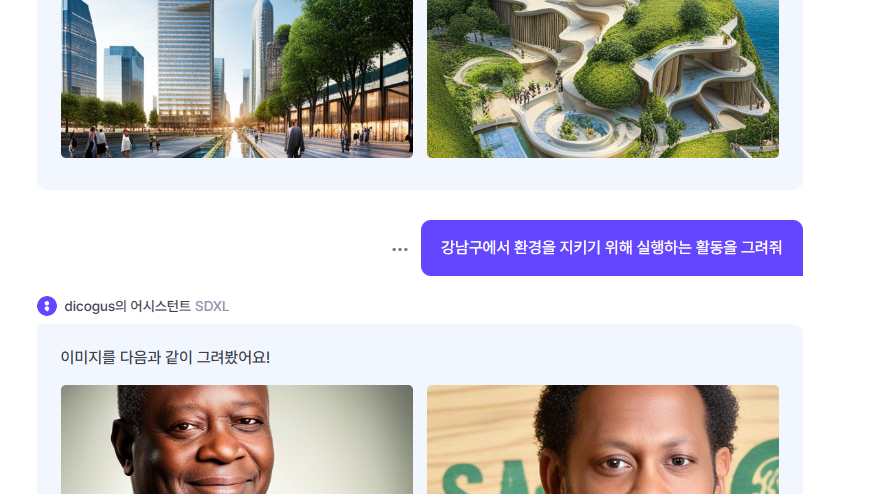This screenshot has width=879, height=494.
Task: Click the dicogus의 어시스턴트 name label
Action: click(127, 306)
